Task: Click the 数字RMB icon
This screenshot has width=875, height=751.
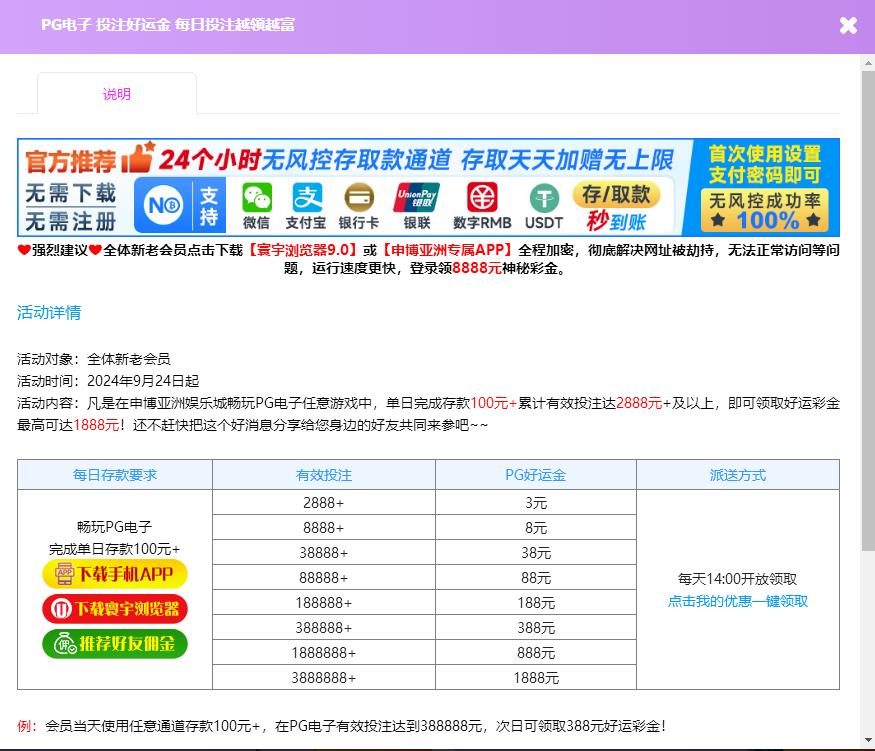Action: [482, 205]
